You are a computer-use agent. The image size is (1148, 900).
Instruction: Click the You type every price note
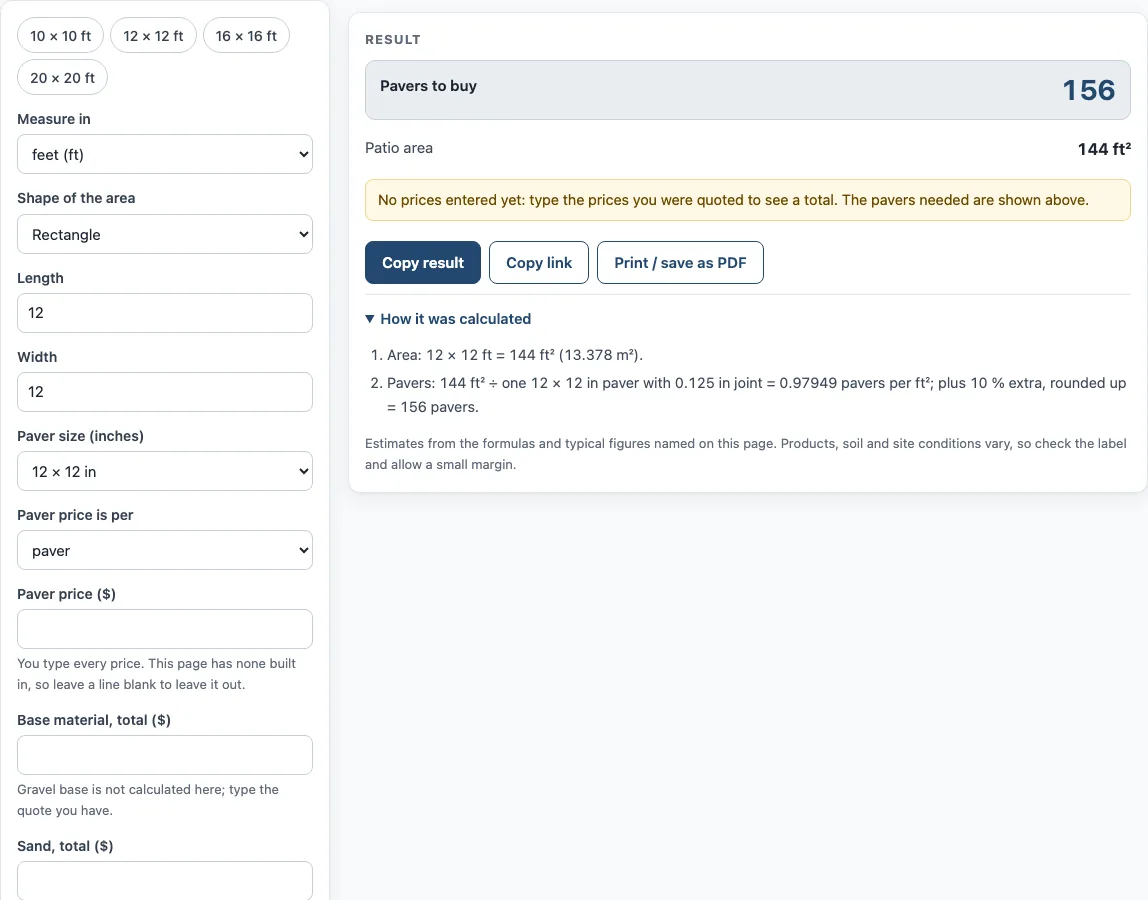tap(157, 674)
